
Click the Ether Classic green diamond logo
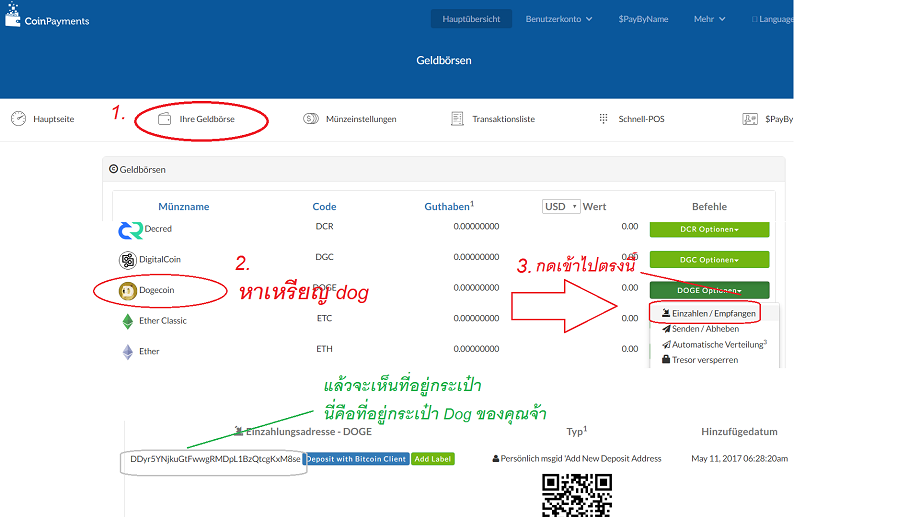click(x=127, y=321)
